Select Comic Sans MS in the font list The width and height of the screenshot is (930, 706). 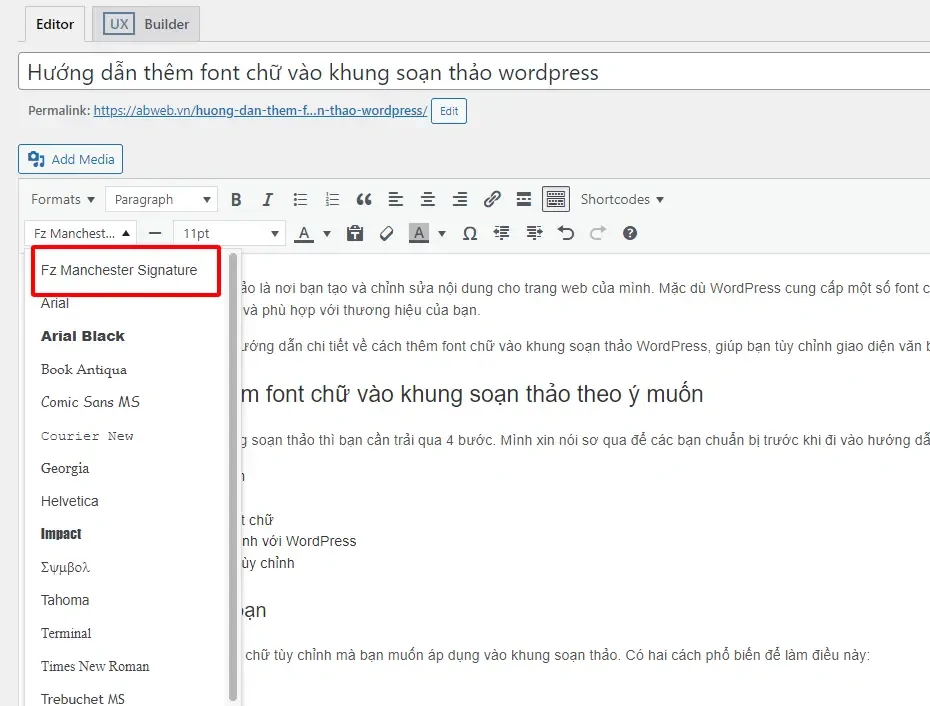tap(90, 401)
